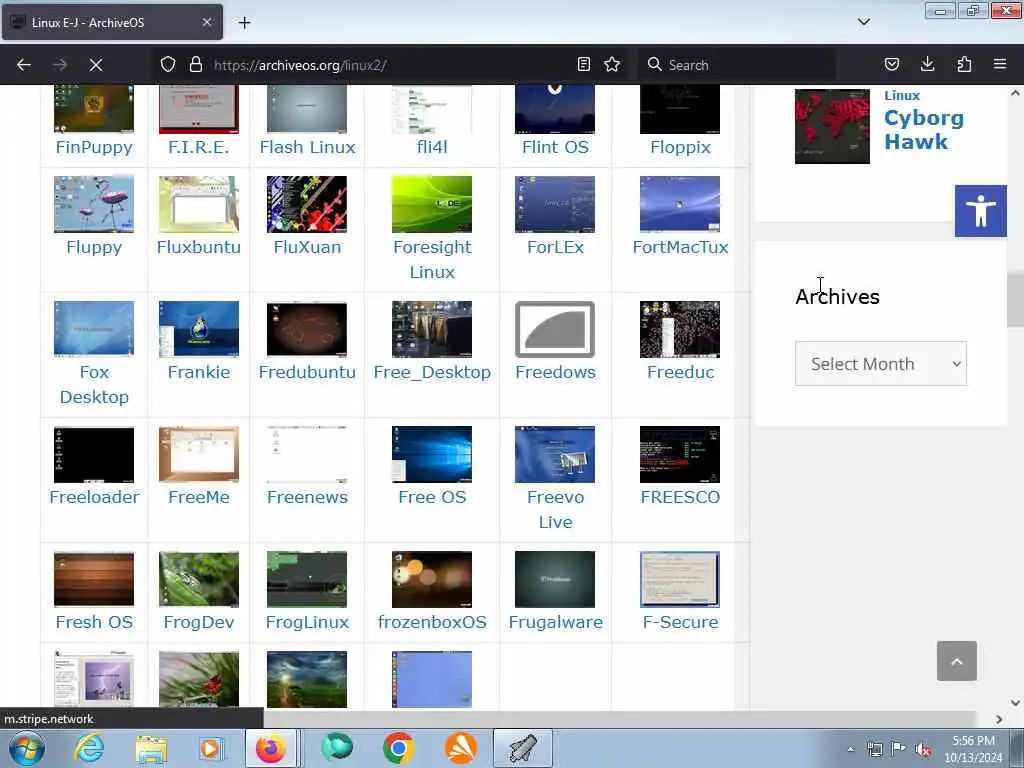This screenshot has width=1024, height=768.
Task: Open the Foresight Linux link
Action: pyautogui.click(x=432, y=259)
